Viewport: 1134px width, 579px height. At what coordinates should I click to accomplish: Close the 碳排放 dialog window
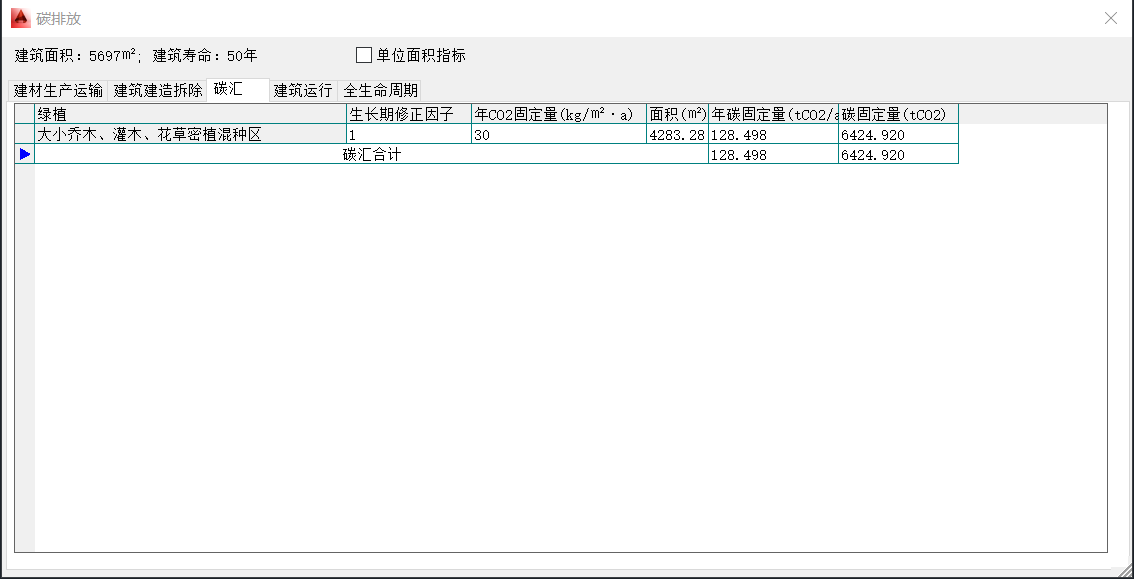[1110, 18]
